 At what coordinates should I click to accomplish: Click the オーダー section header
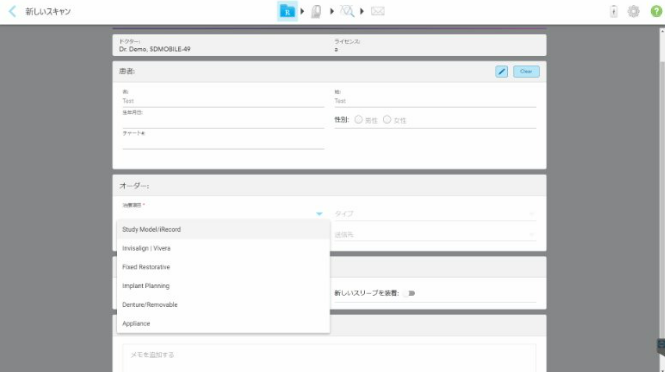click(x=329, y=186)
